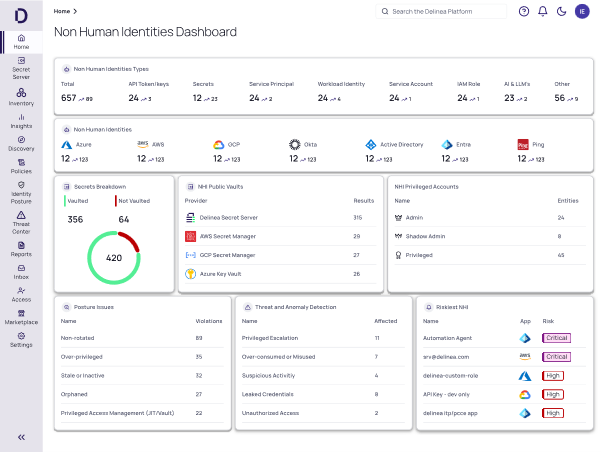
Task: Open Privileged Access Management (JIT/Vault) row
Action: [142, 413]
